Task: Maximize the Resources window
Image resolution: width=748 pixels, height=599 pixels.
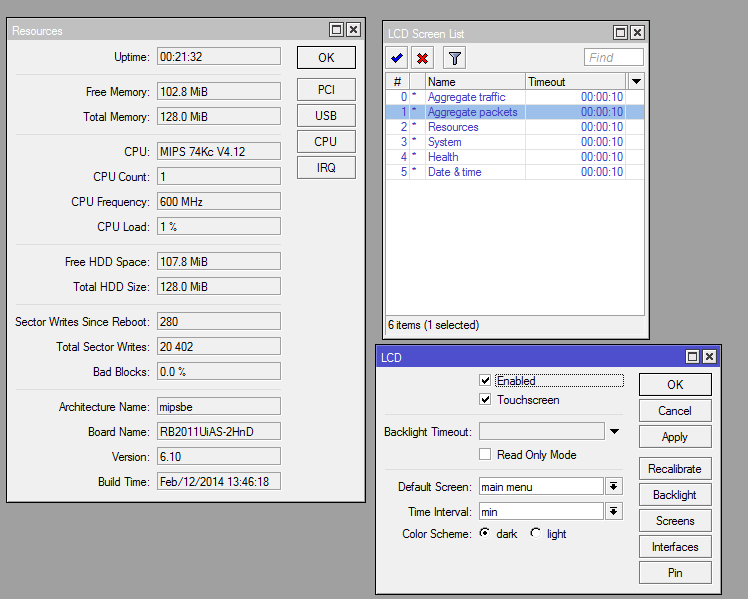Action: [x=337, y=31]
